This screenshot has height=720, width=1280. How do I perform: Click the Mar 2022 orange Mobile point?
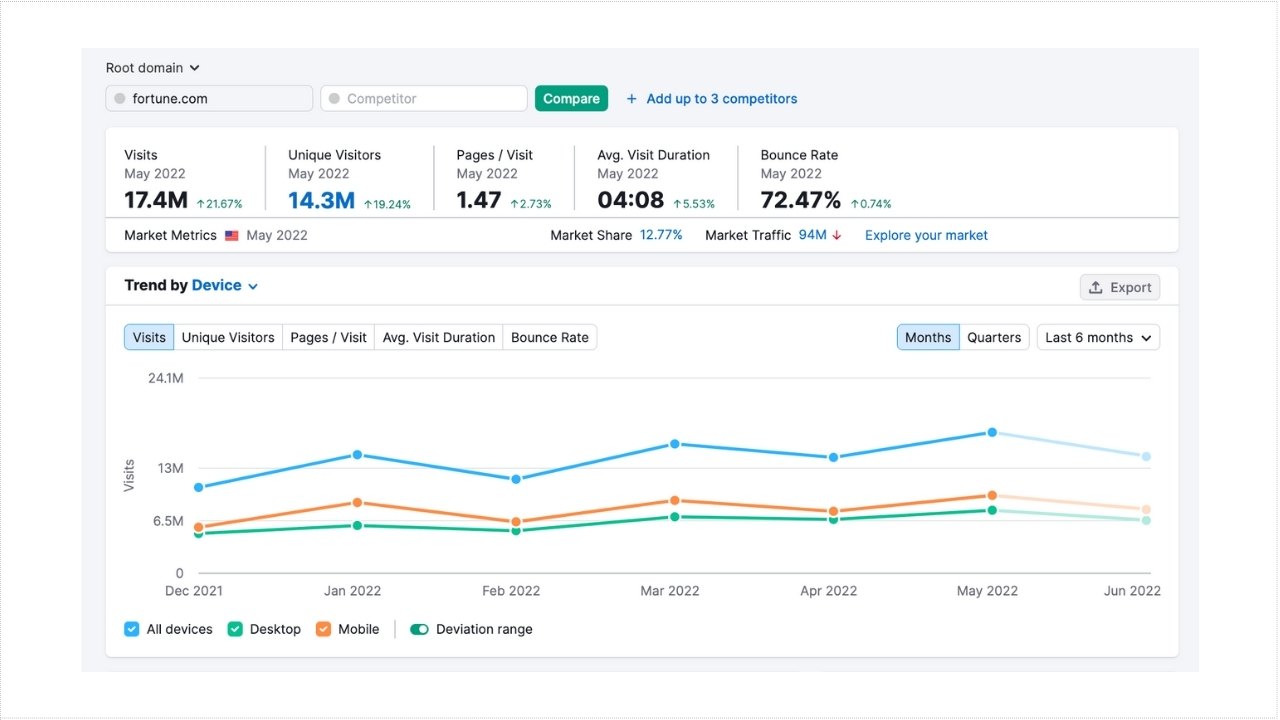(x=675, y=500)
